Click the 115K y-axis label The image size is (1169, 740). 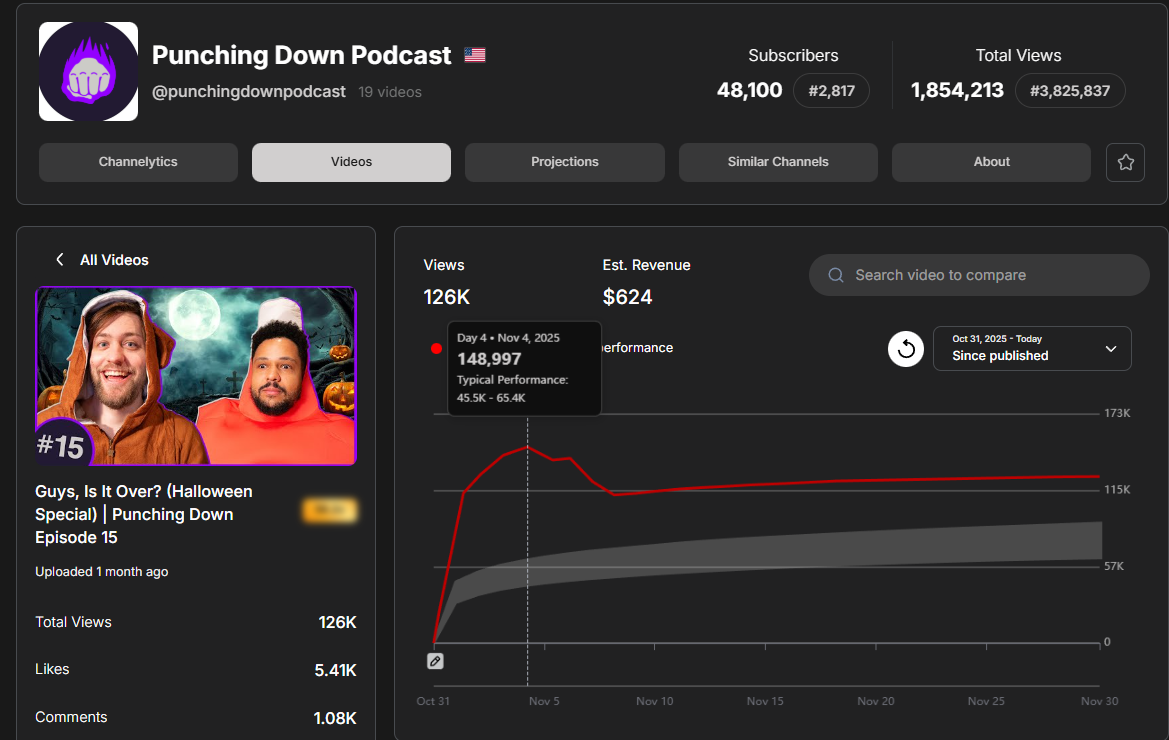[1117, 490]
